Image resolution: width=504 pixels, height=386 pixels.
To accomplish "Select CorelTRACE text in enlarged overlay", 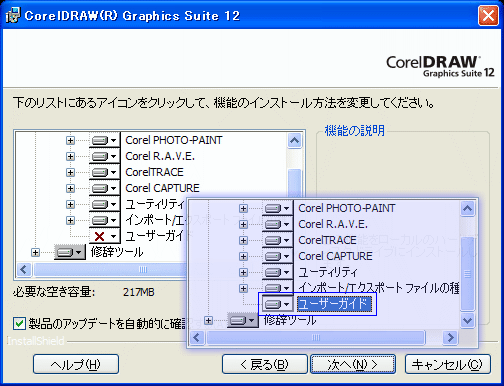I will [x=327, y=240].
